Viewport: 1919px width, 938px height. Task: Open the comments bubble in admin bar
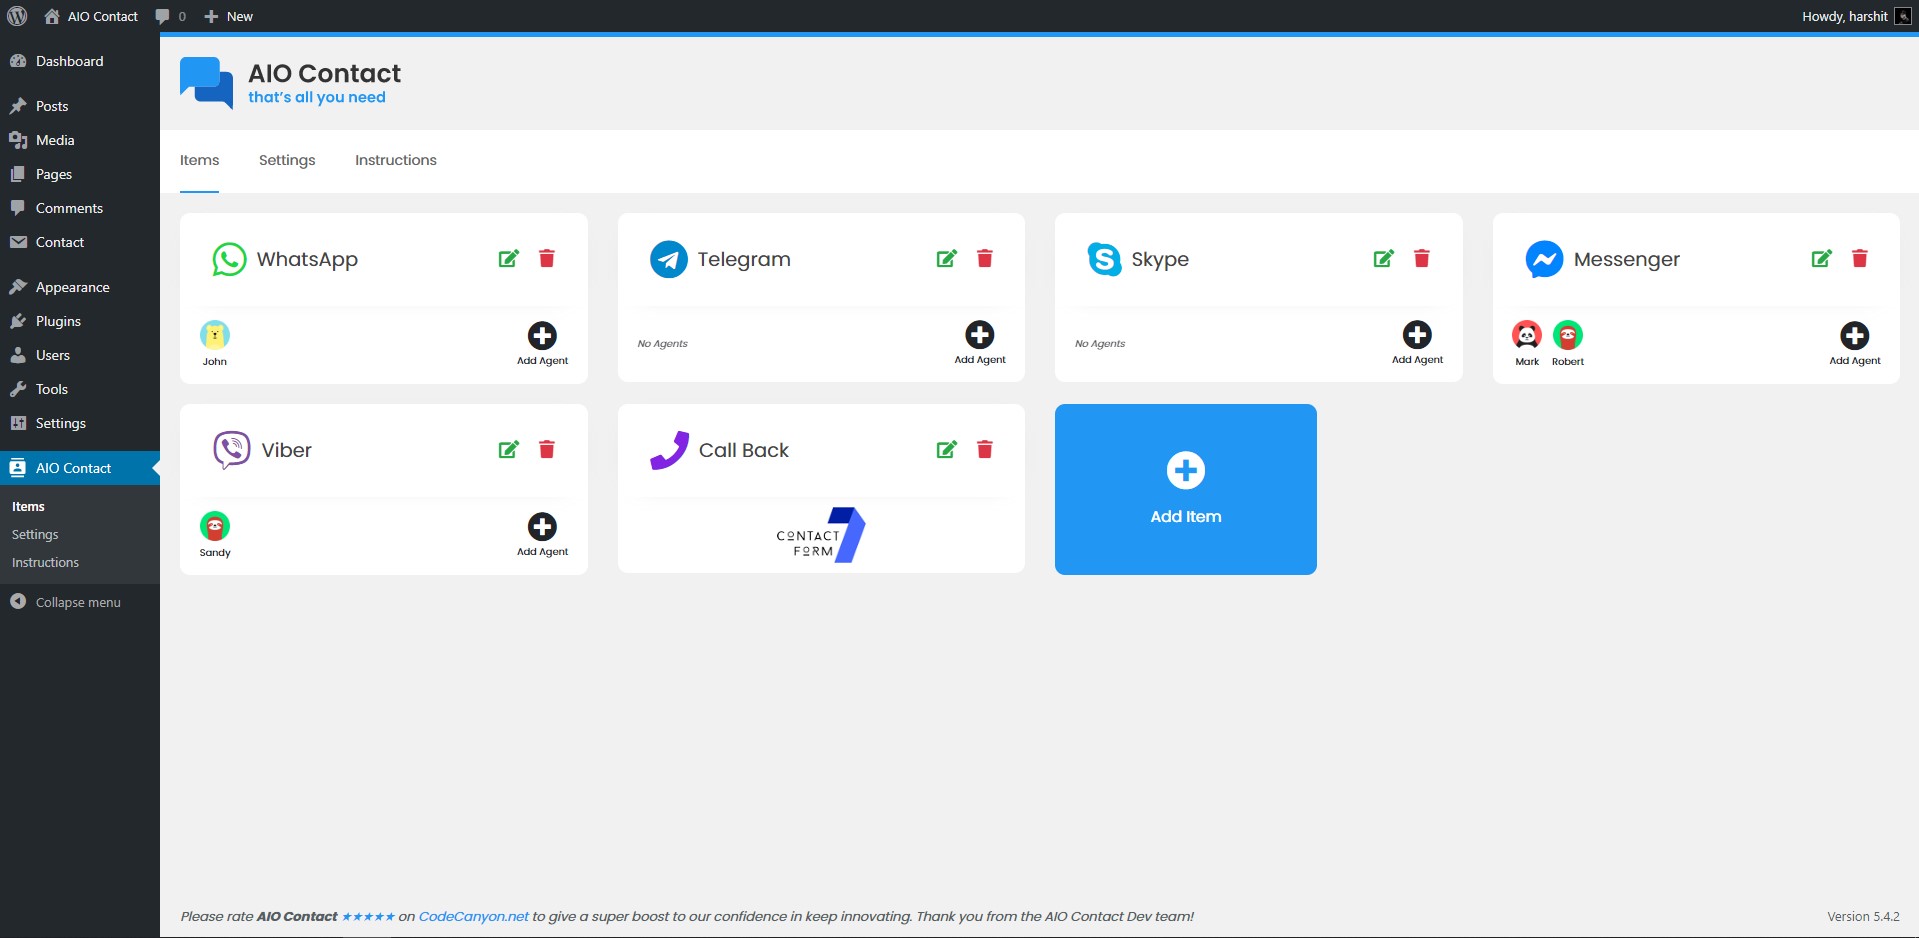click(x=170, y=16)
